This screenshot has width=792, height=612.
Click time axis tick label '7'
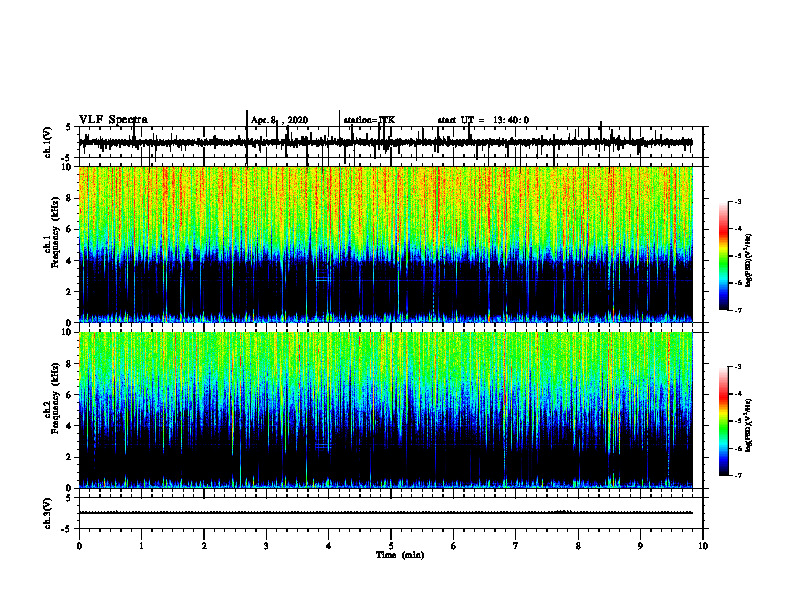tap(516, 546)
